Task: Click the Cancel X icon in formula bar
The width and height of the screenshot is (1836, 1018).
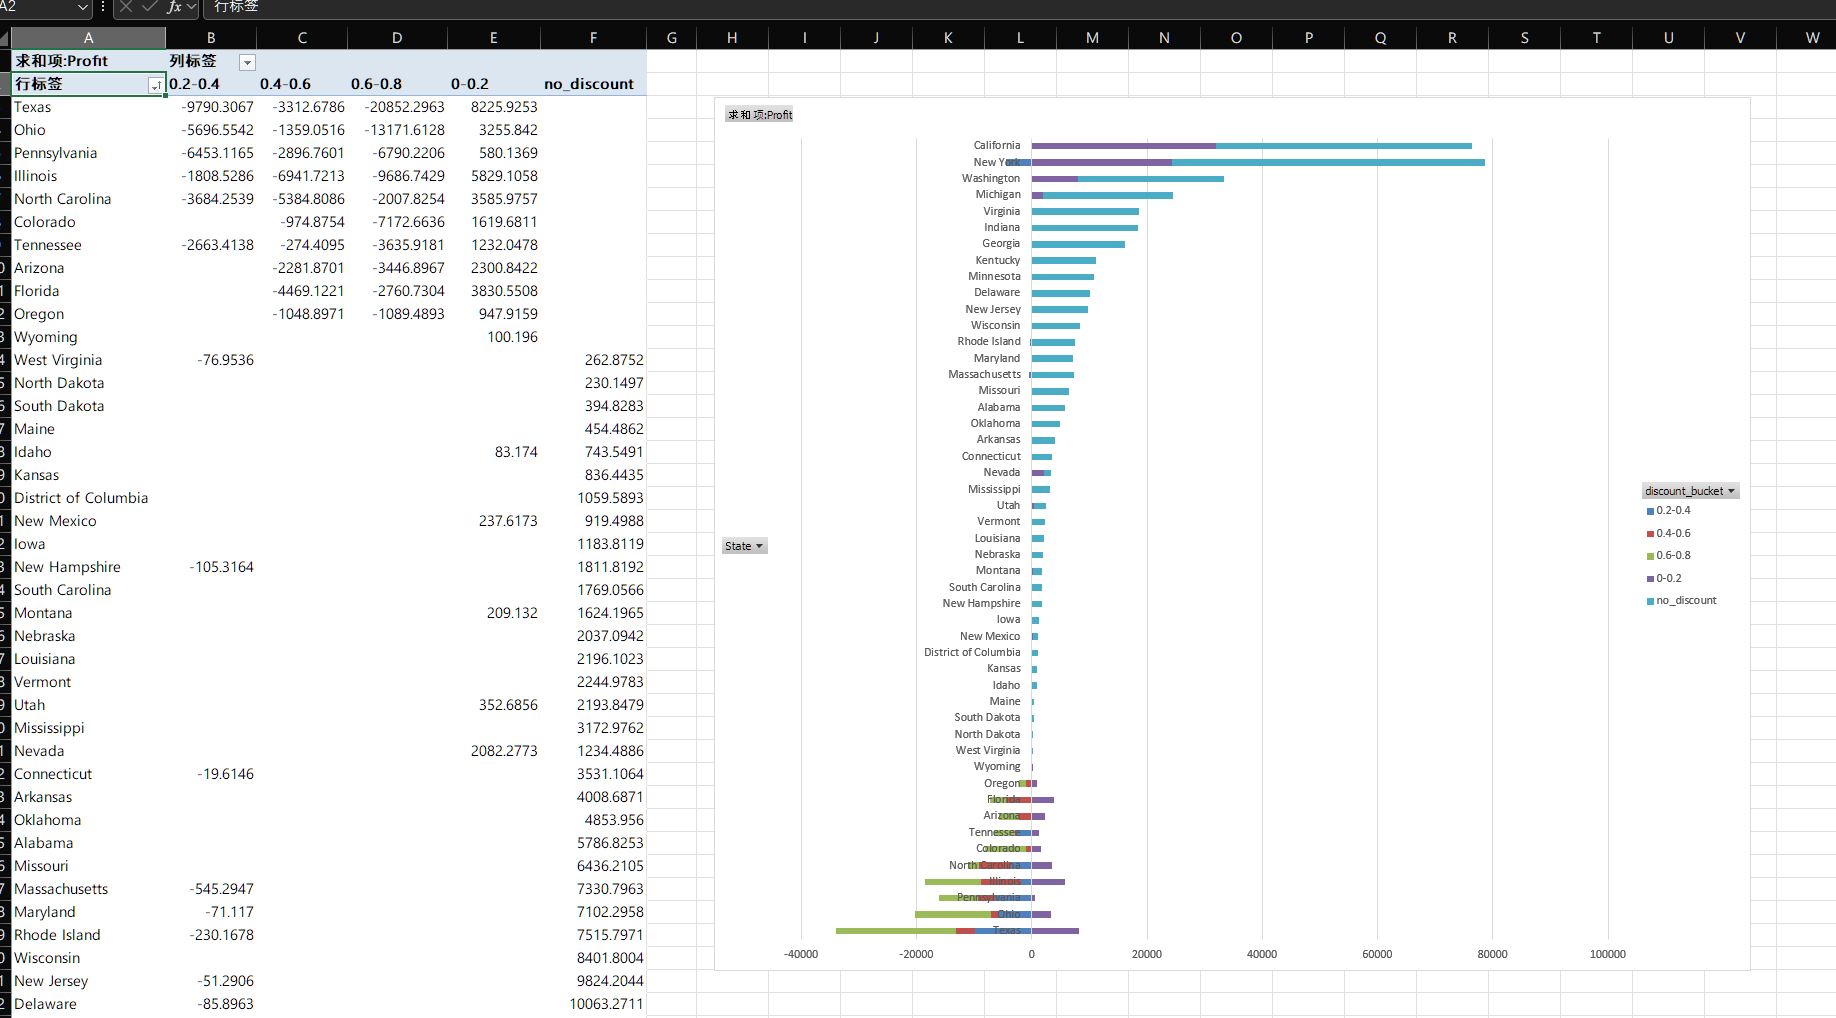Action: (126, 7)
